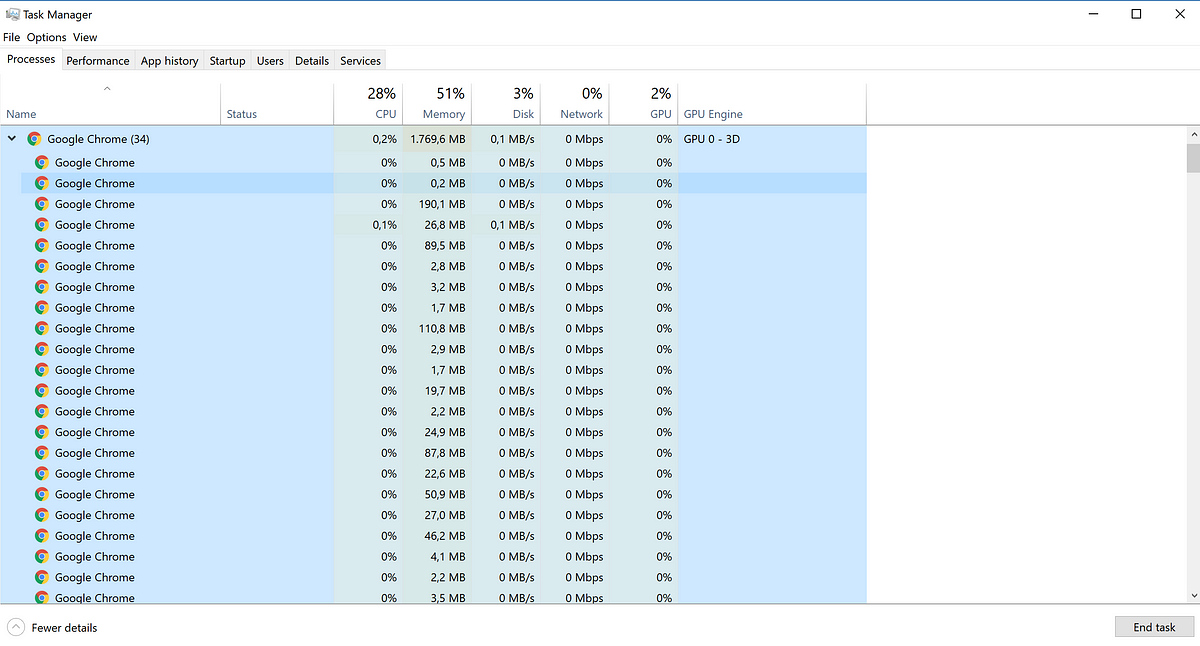This screenshot has height=646, width=1200.
Task: Select the Processes tab
Action: [31, 59]
